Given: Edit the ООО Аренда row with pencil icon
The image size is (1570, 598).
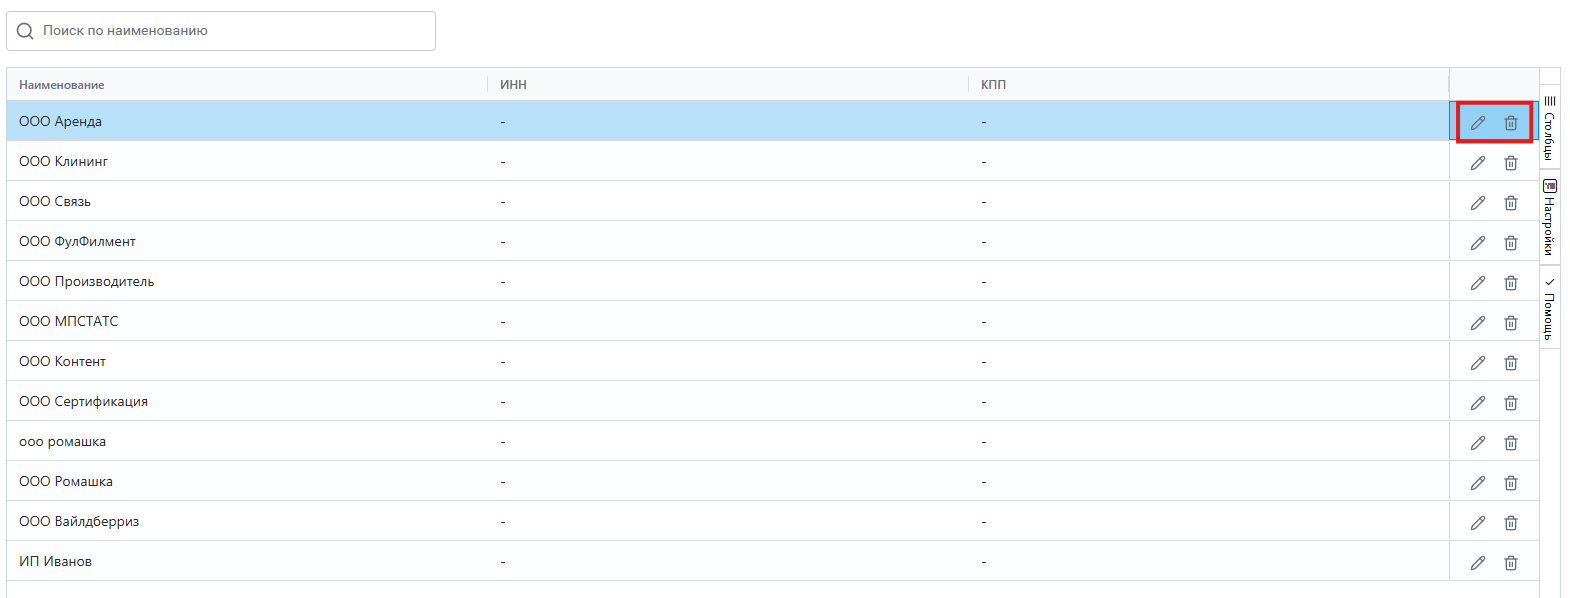Looking at the screenshot, I should pos(1478,123).
